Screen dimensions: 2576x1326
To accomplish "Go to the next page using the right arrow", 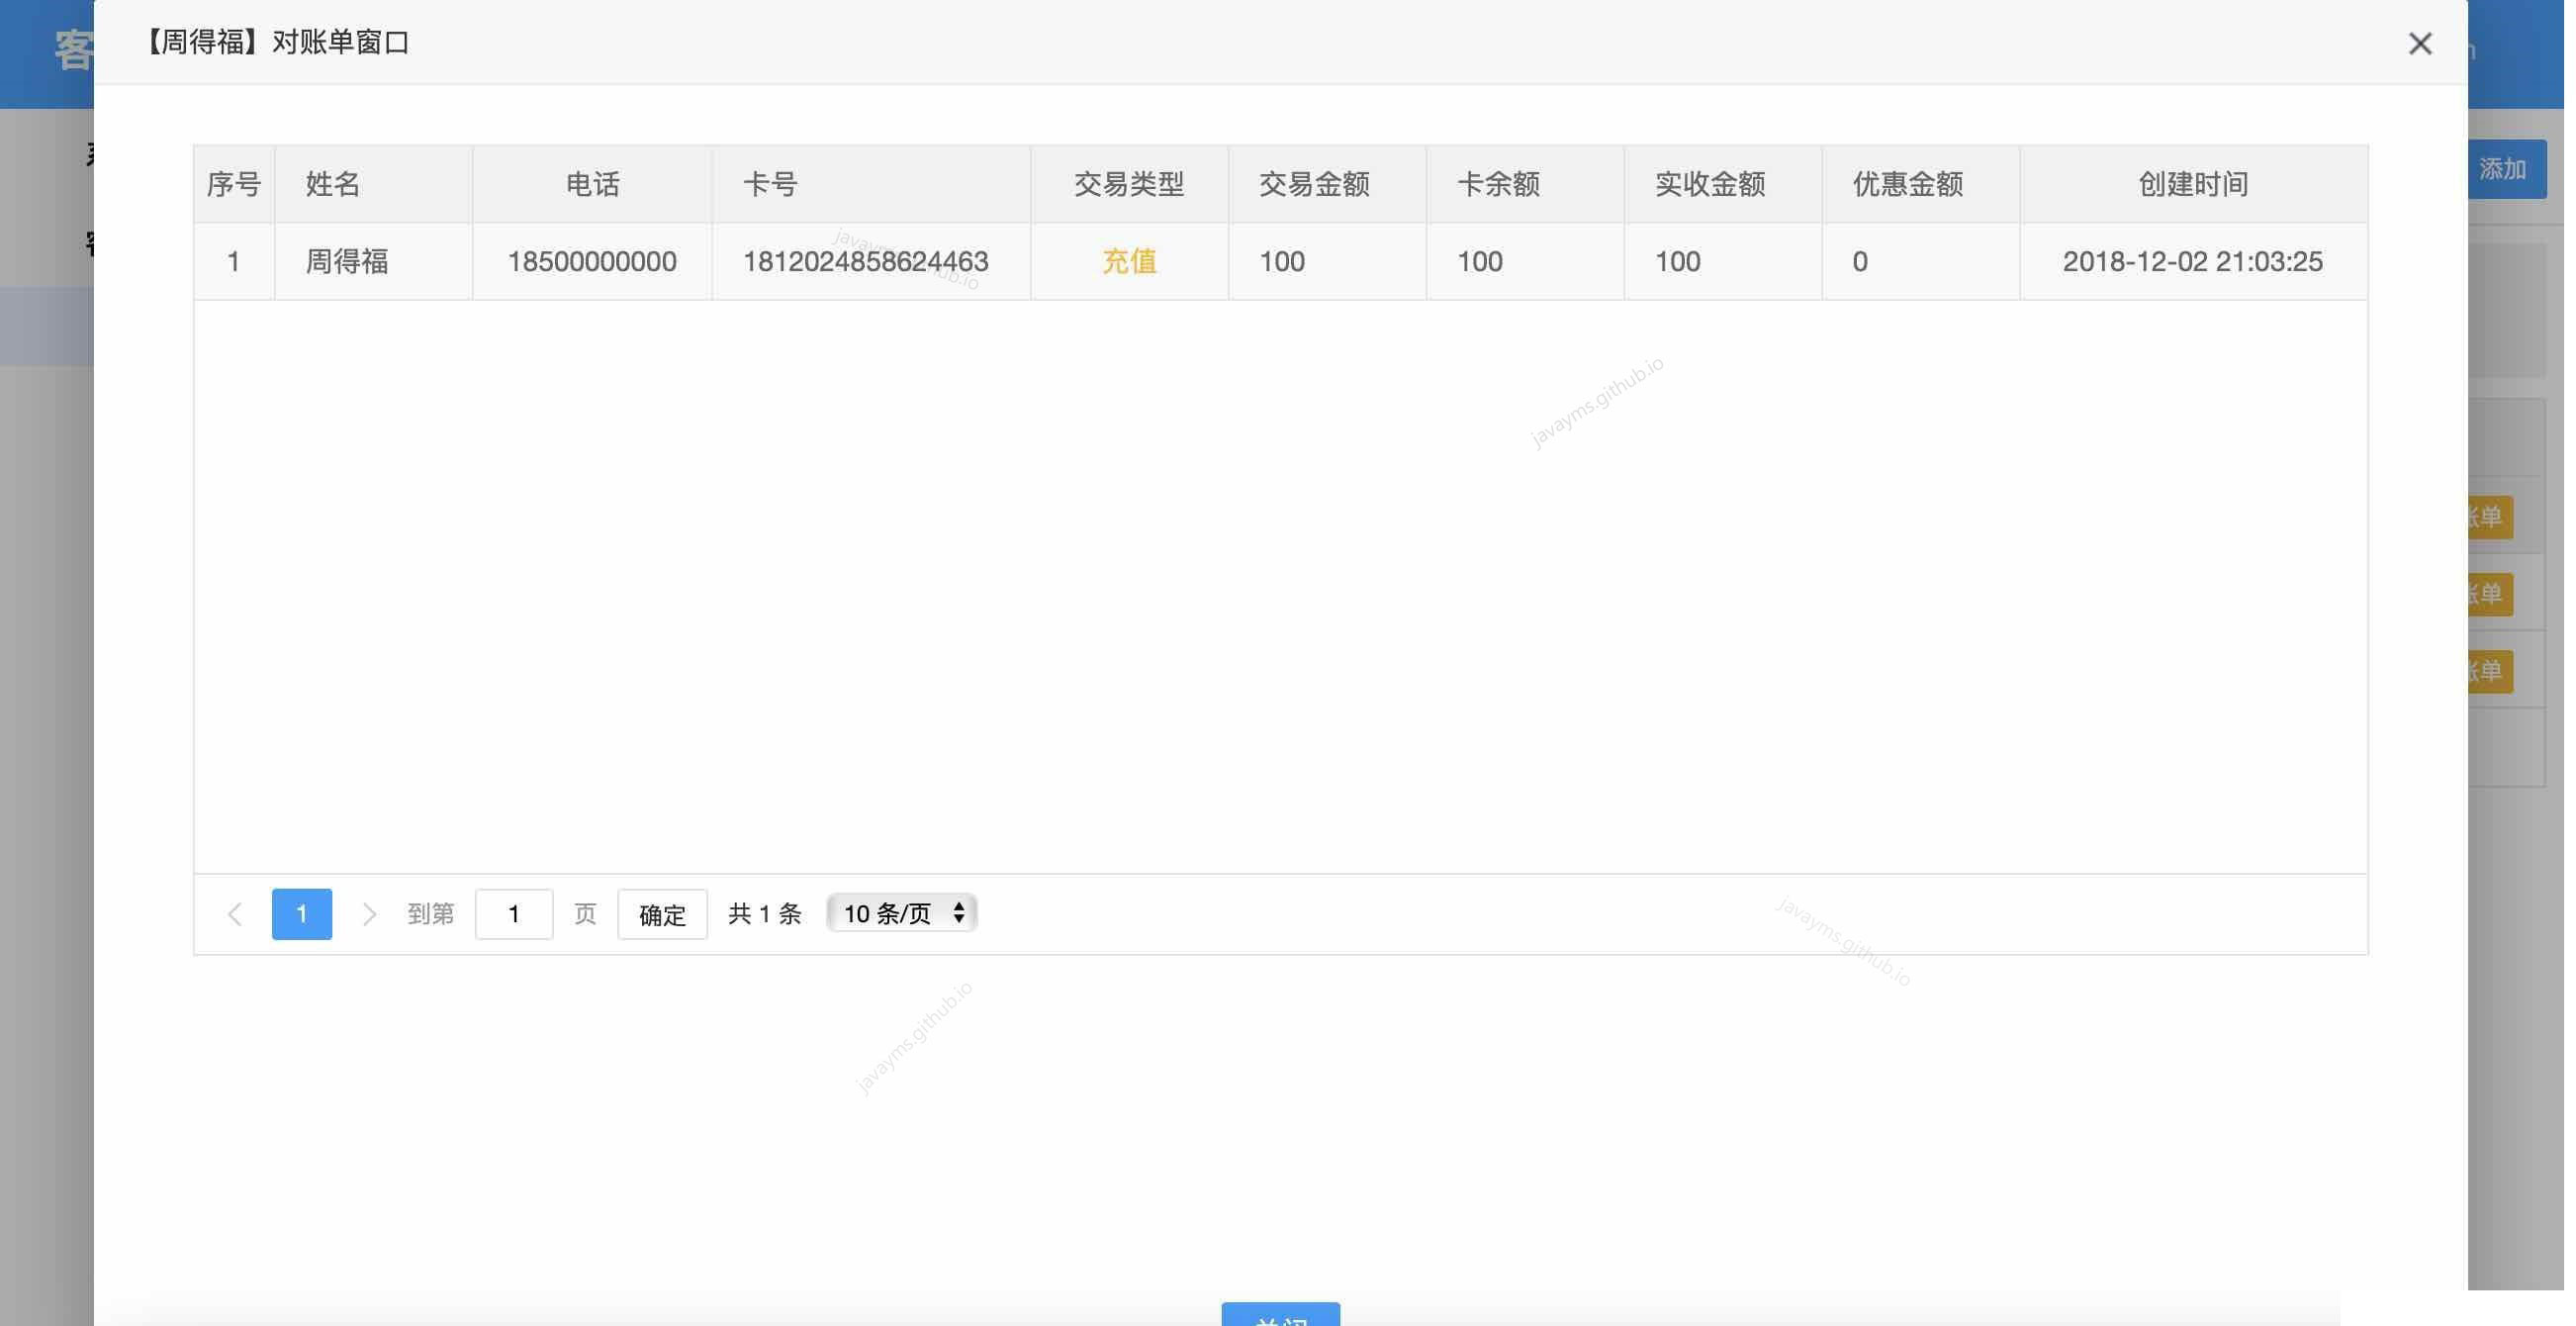I will tap(369, 913).
